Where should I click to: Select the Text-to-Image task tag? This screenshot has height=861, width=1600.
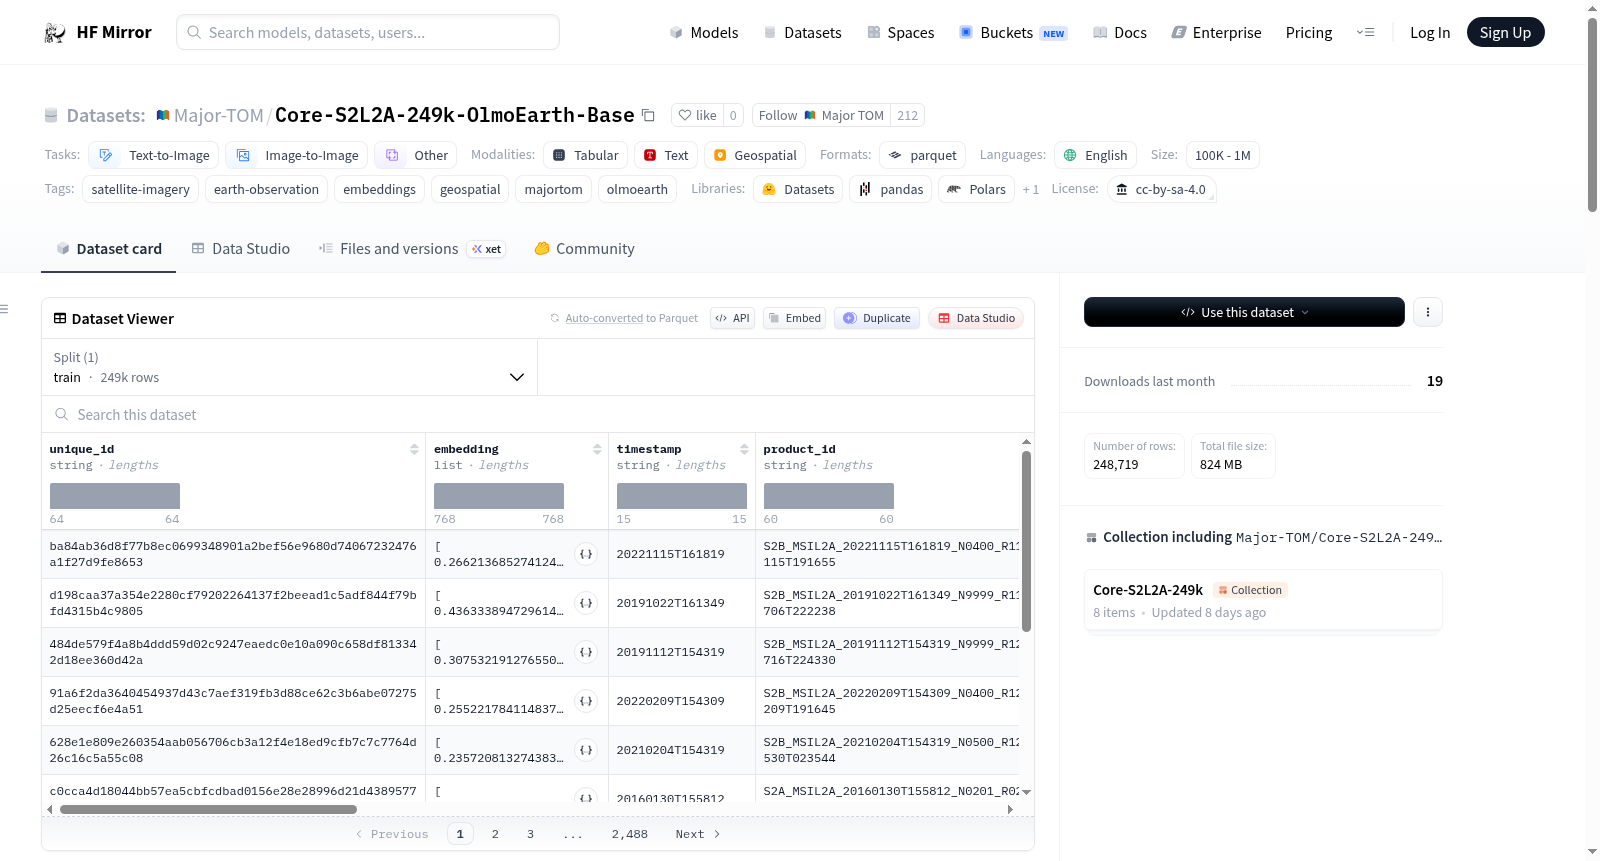154,155
